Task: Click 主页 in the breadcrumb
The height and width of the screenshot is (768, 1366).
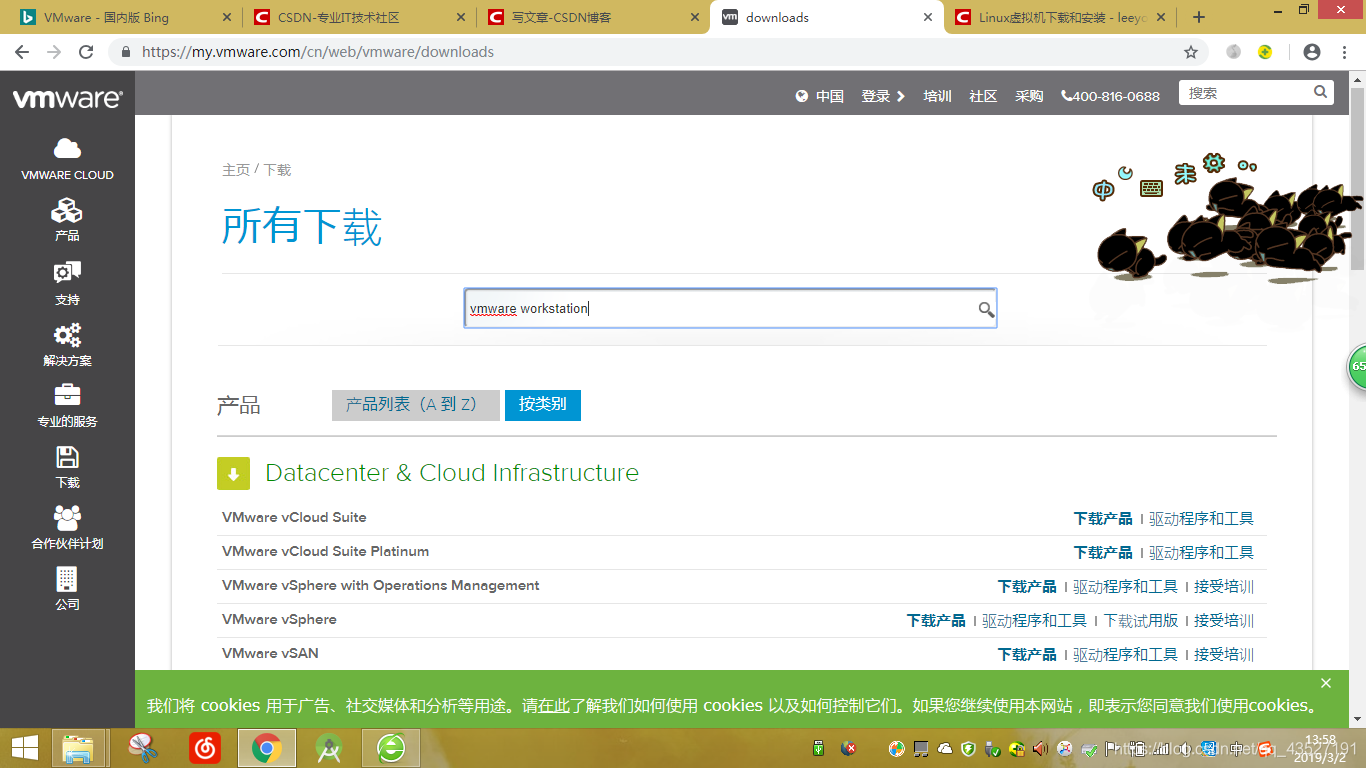Action: [x=236, y=170]
